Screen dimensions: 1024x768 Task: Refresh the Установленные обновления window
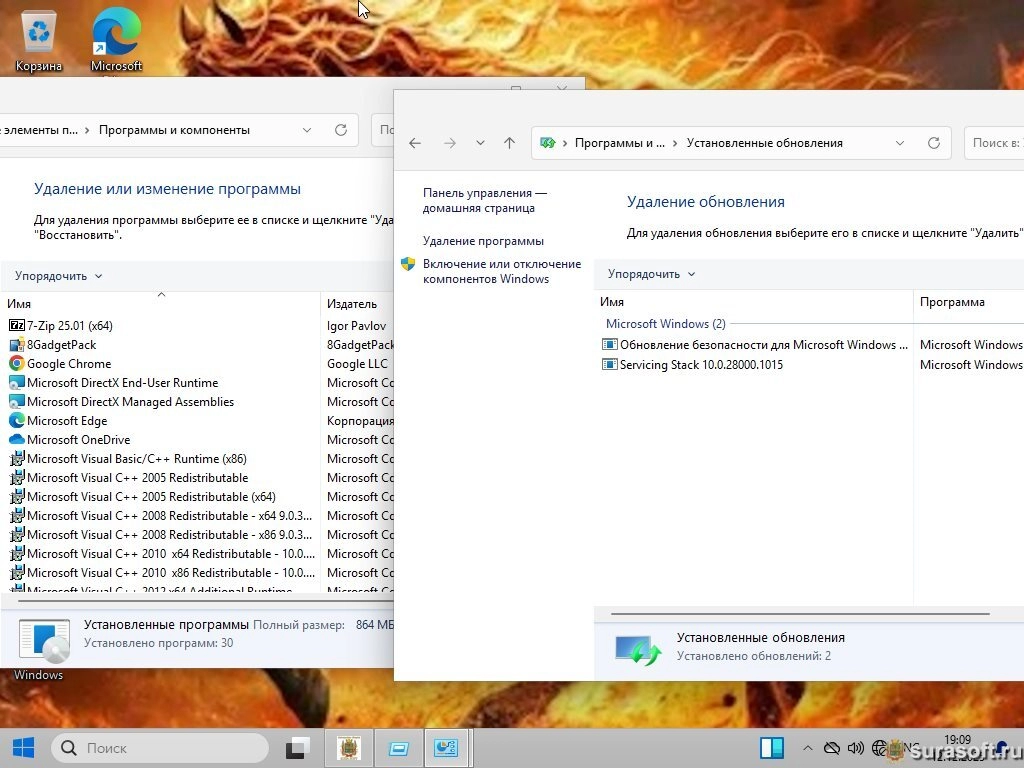coord(933,143)
